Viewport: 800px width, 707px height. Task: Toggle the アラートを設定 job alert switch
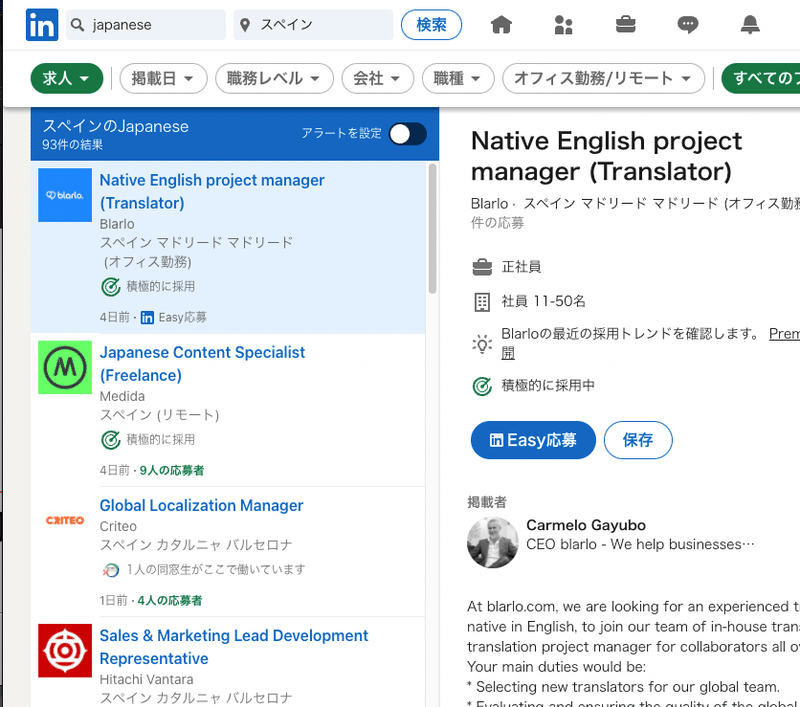click(x=408, y=134)
